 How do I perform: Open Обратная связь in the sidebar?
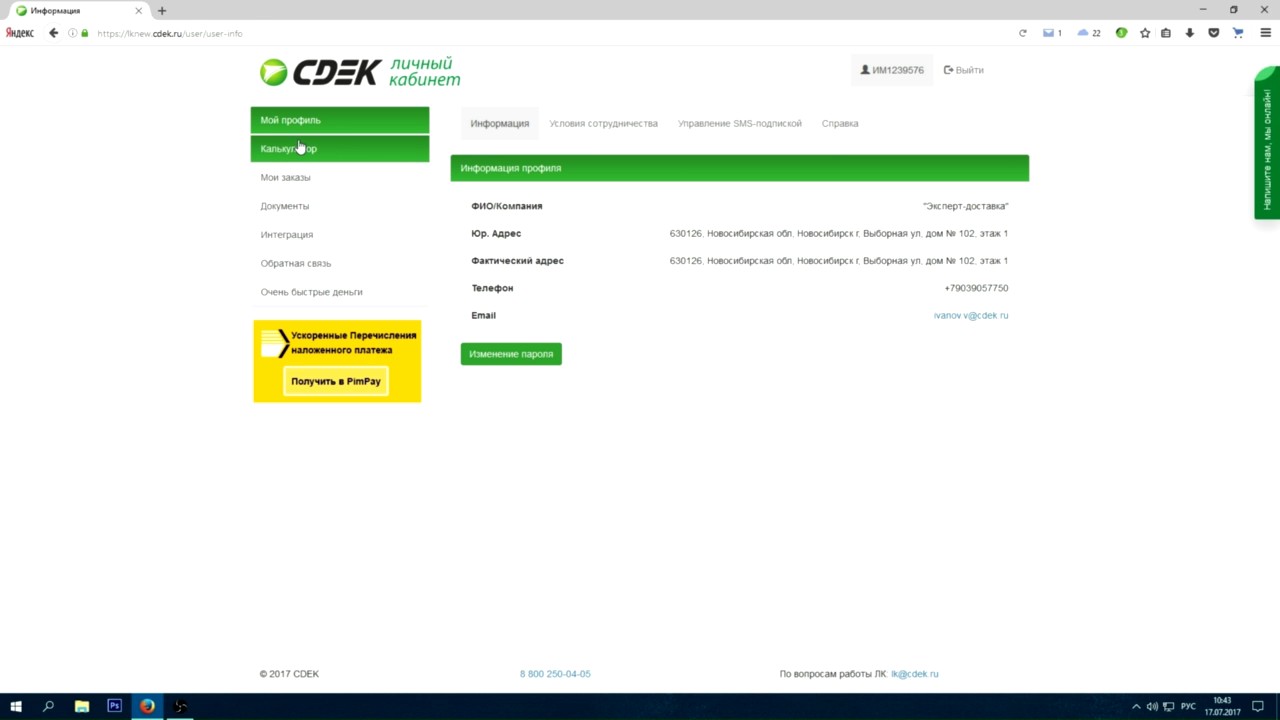(340, 263)
